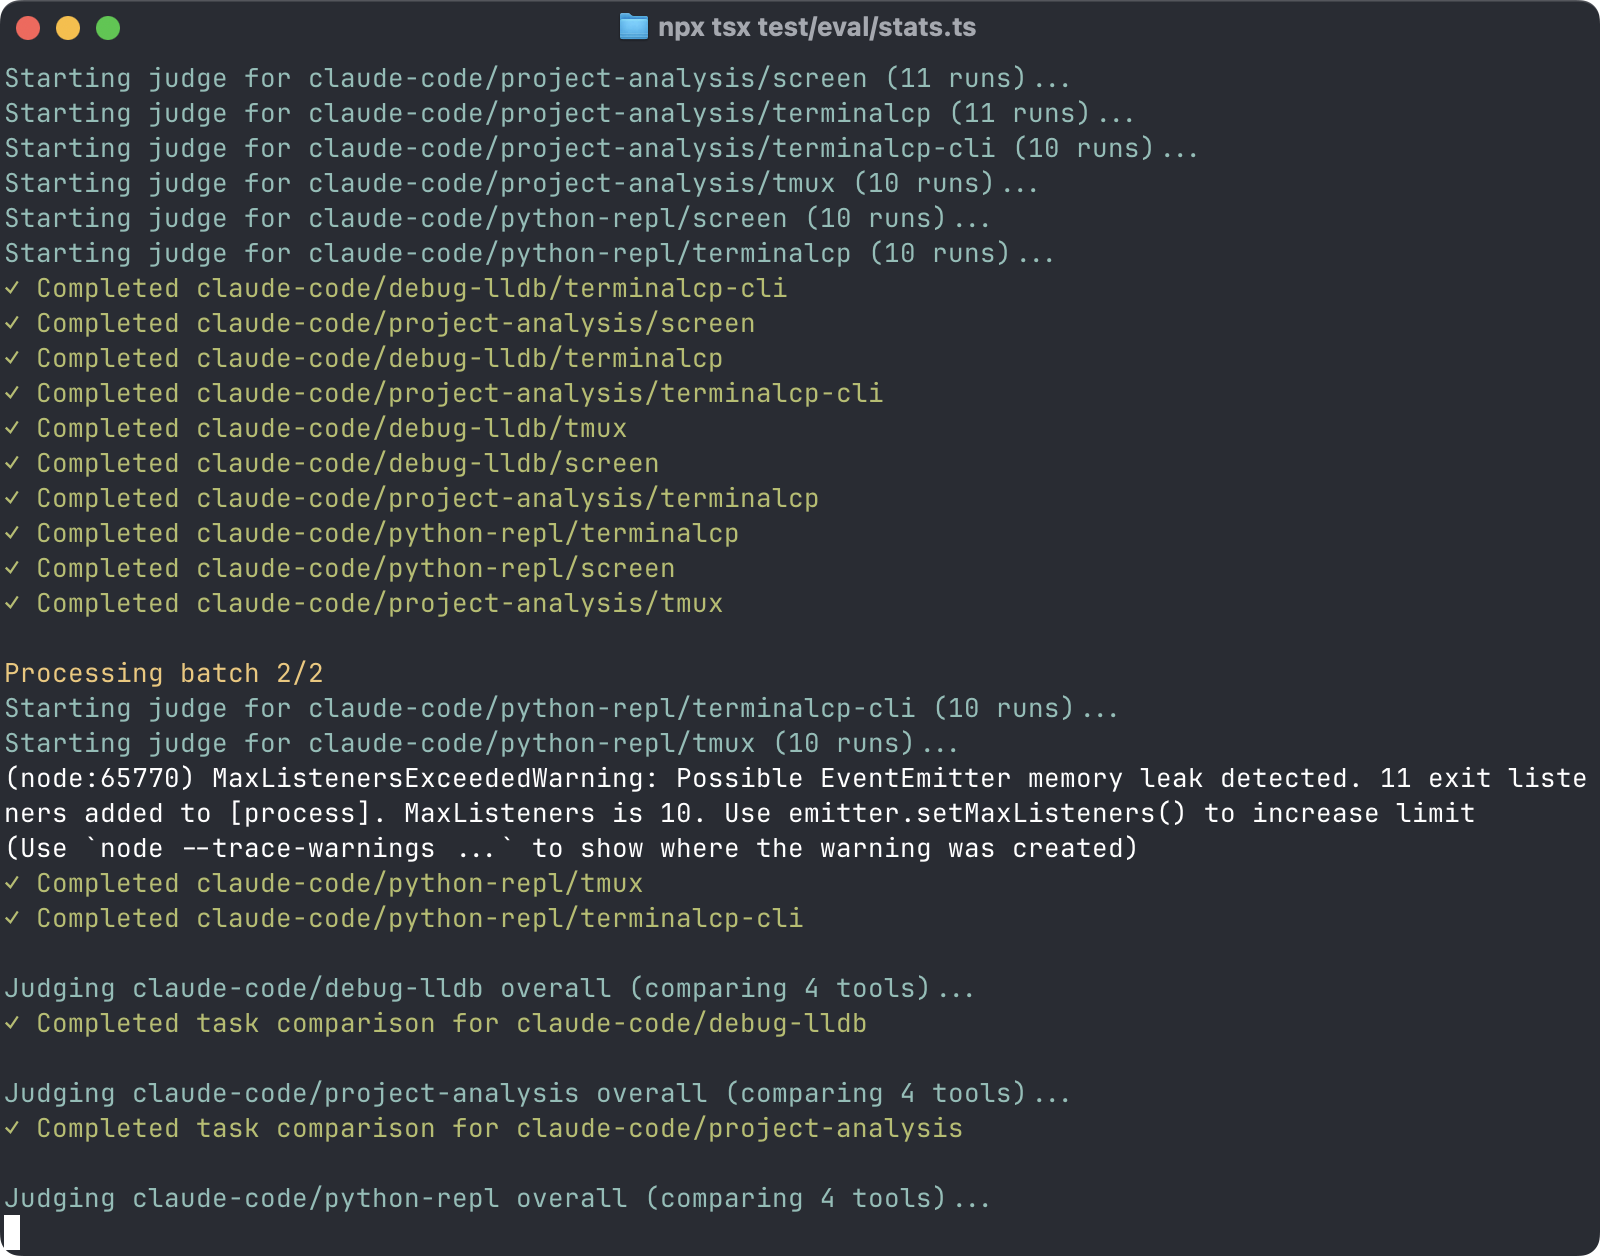Click the checkmark beside Completed claude-code/project-analysis/tmux
This screenshot has width=1600, height=1256.
click(x=12, y=604)
